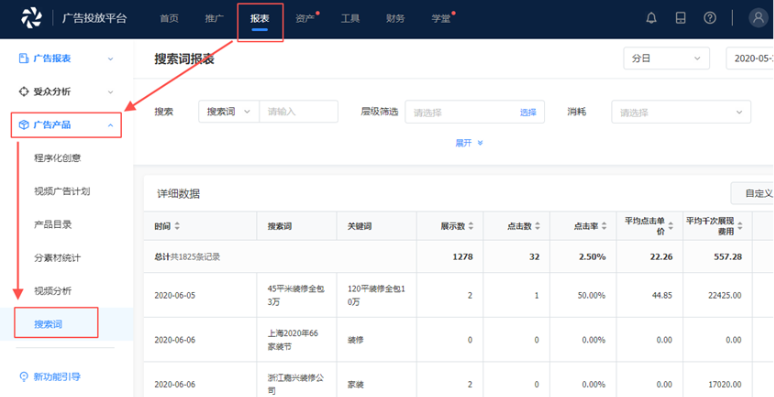774x397 pixels.
Task: Open 视频广告计划 in sidebar
Action: (62, 191)
